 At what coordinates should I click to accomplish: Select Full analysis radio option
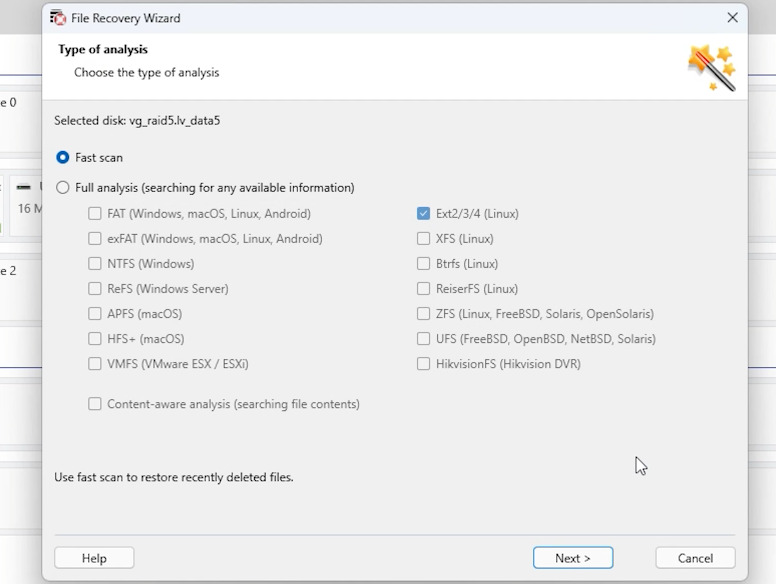[62, 188]
